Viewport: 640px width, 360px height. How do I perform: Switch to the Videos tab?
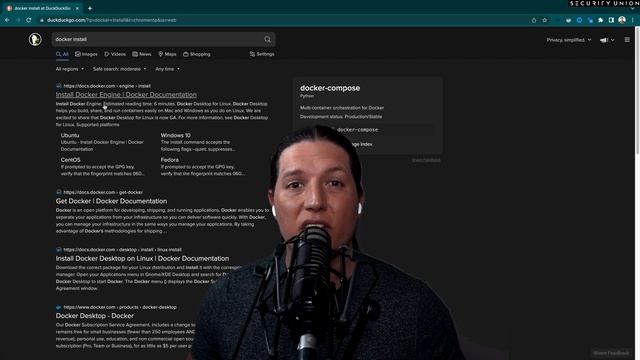tap(115, 54)
